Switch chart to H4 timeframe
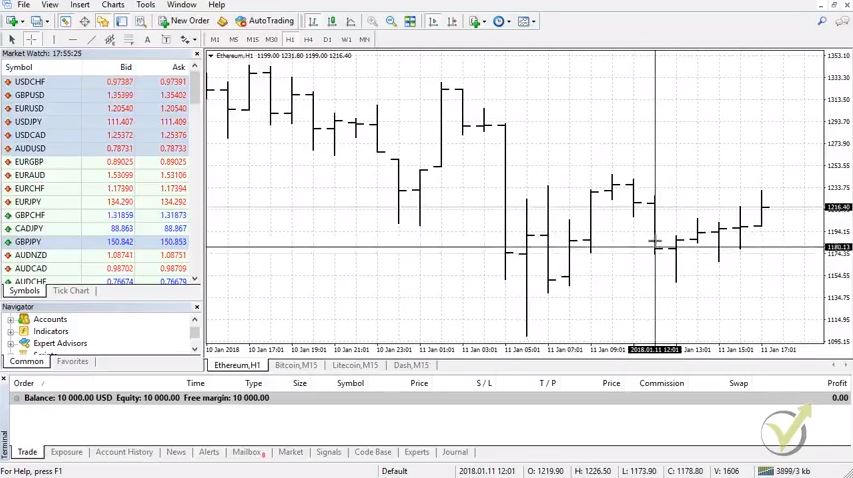 click(308, 40)
